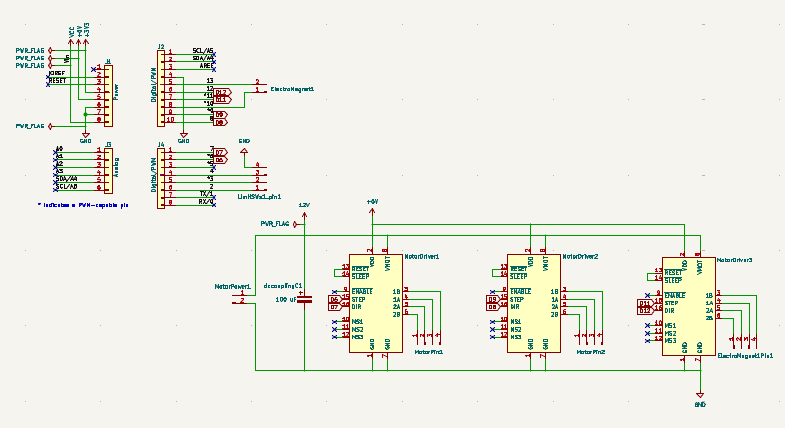Image resolution: width=785 pixels, height=428 pixels.
Task: Click the PWR_FLAG symbol on the 12V rail
Action: point(274,224)
